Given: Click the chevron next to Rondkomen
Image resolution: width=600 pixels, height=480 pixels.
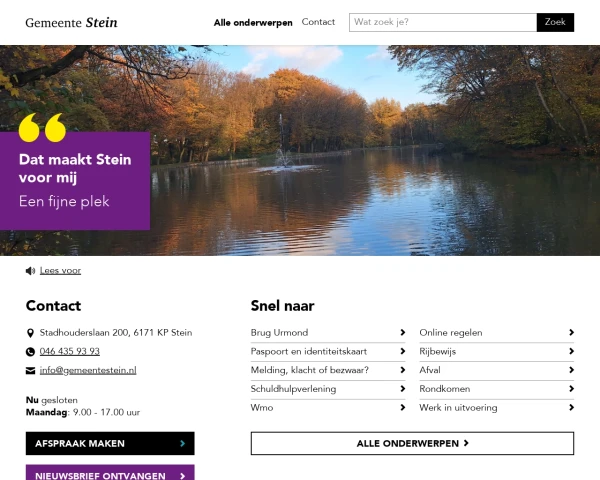Looking at the screenshot, I should coord(571,389).
